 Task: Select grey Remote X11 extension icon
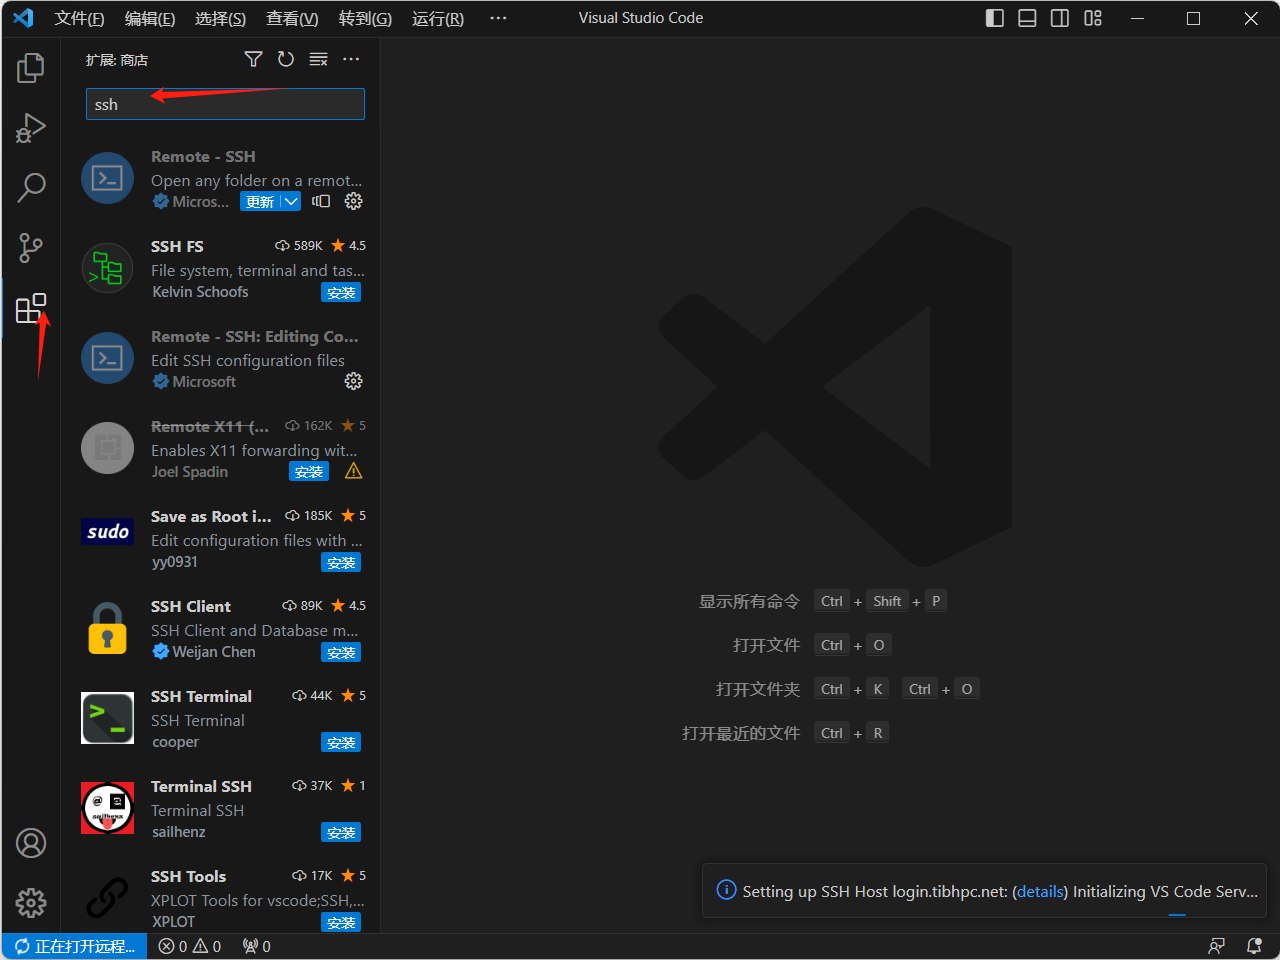click(x=107, y=448)
